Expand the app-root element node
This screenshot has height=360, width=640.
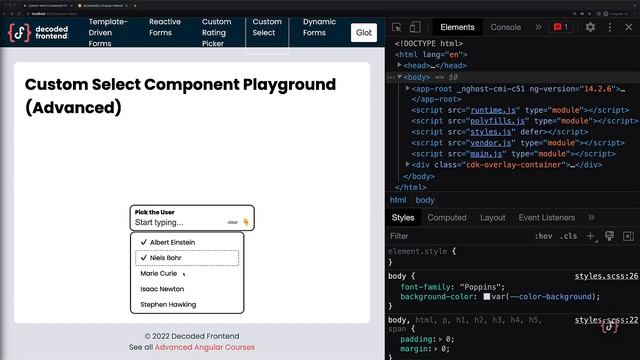[x=407, y=88]
